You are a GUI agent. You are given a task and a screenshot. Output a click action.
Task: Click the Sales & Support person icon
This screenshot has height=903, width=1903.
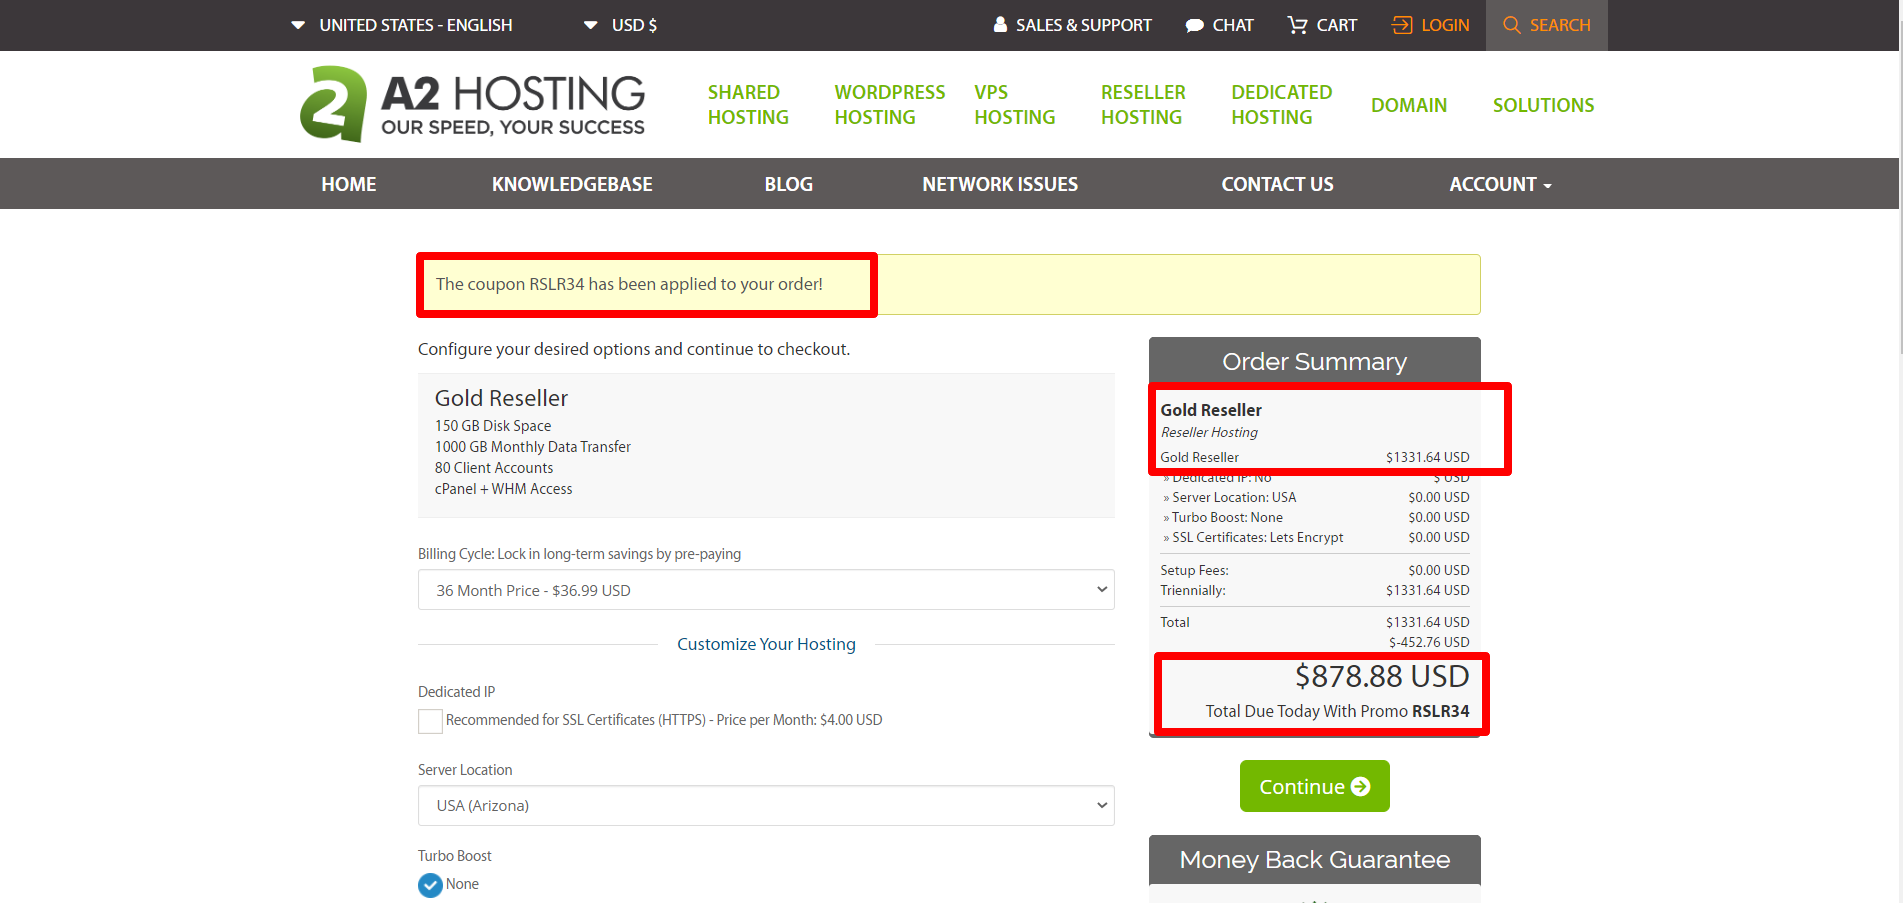pos(1000,24)
